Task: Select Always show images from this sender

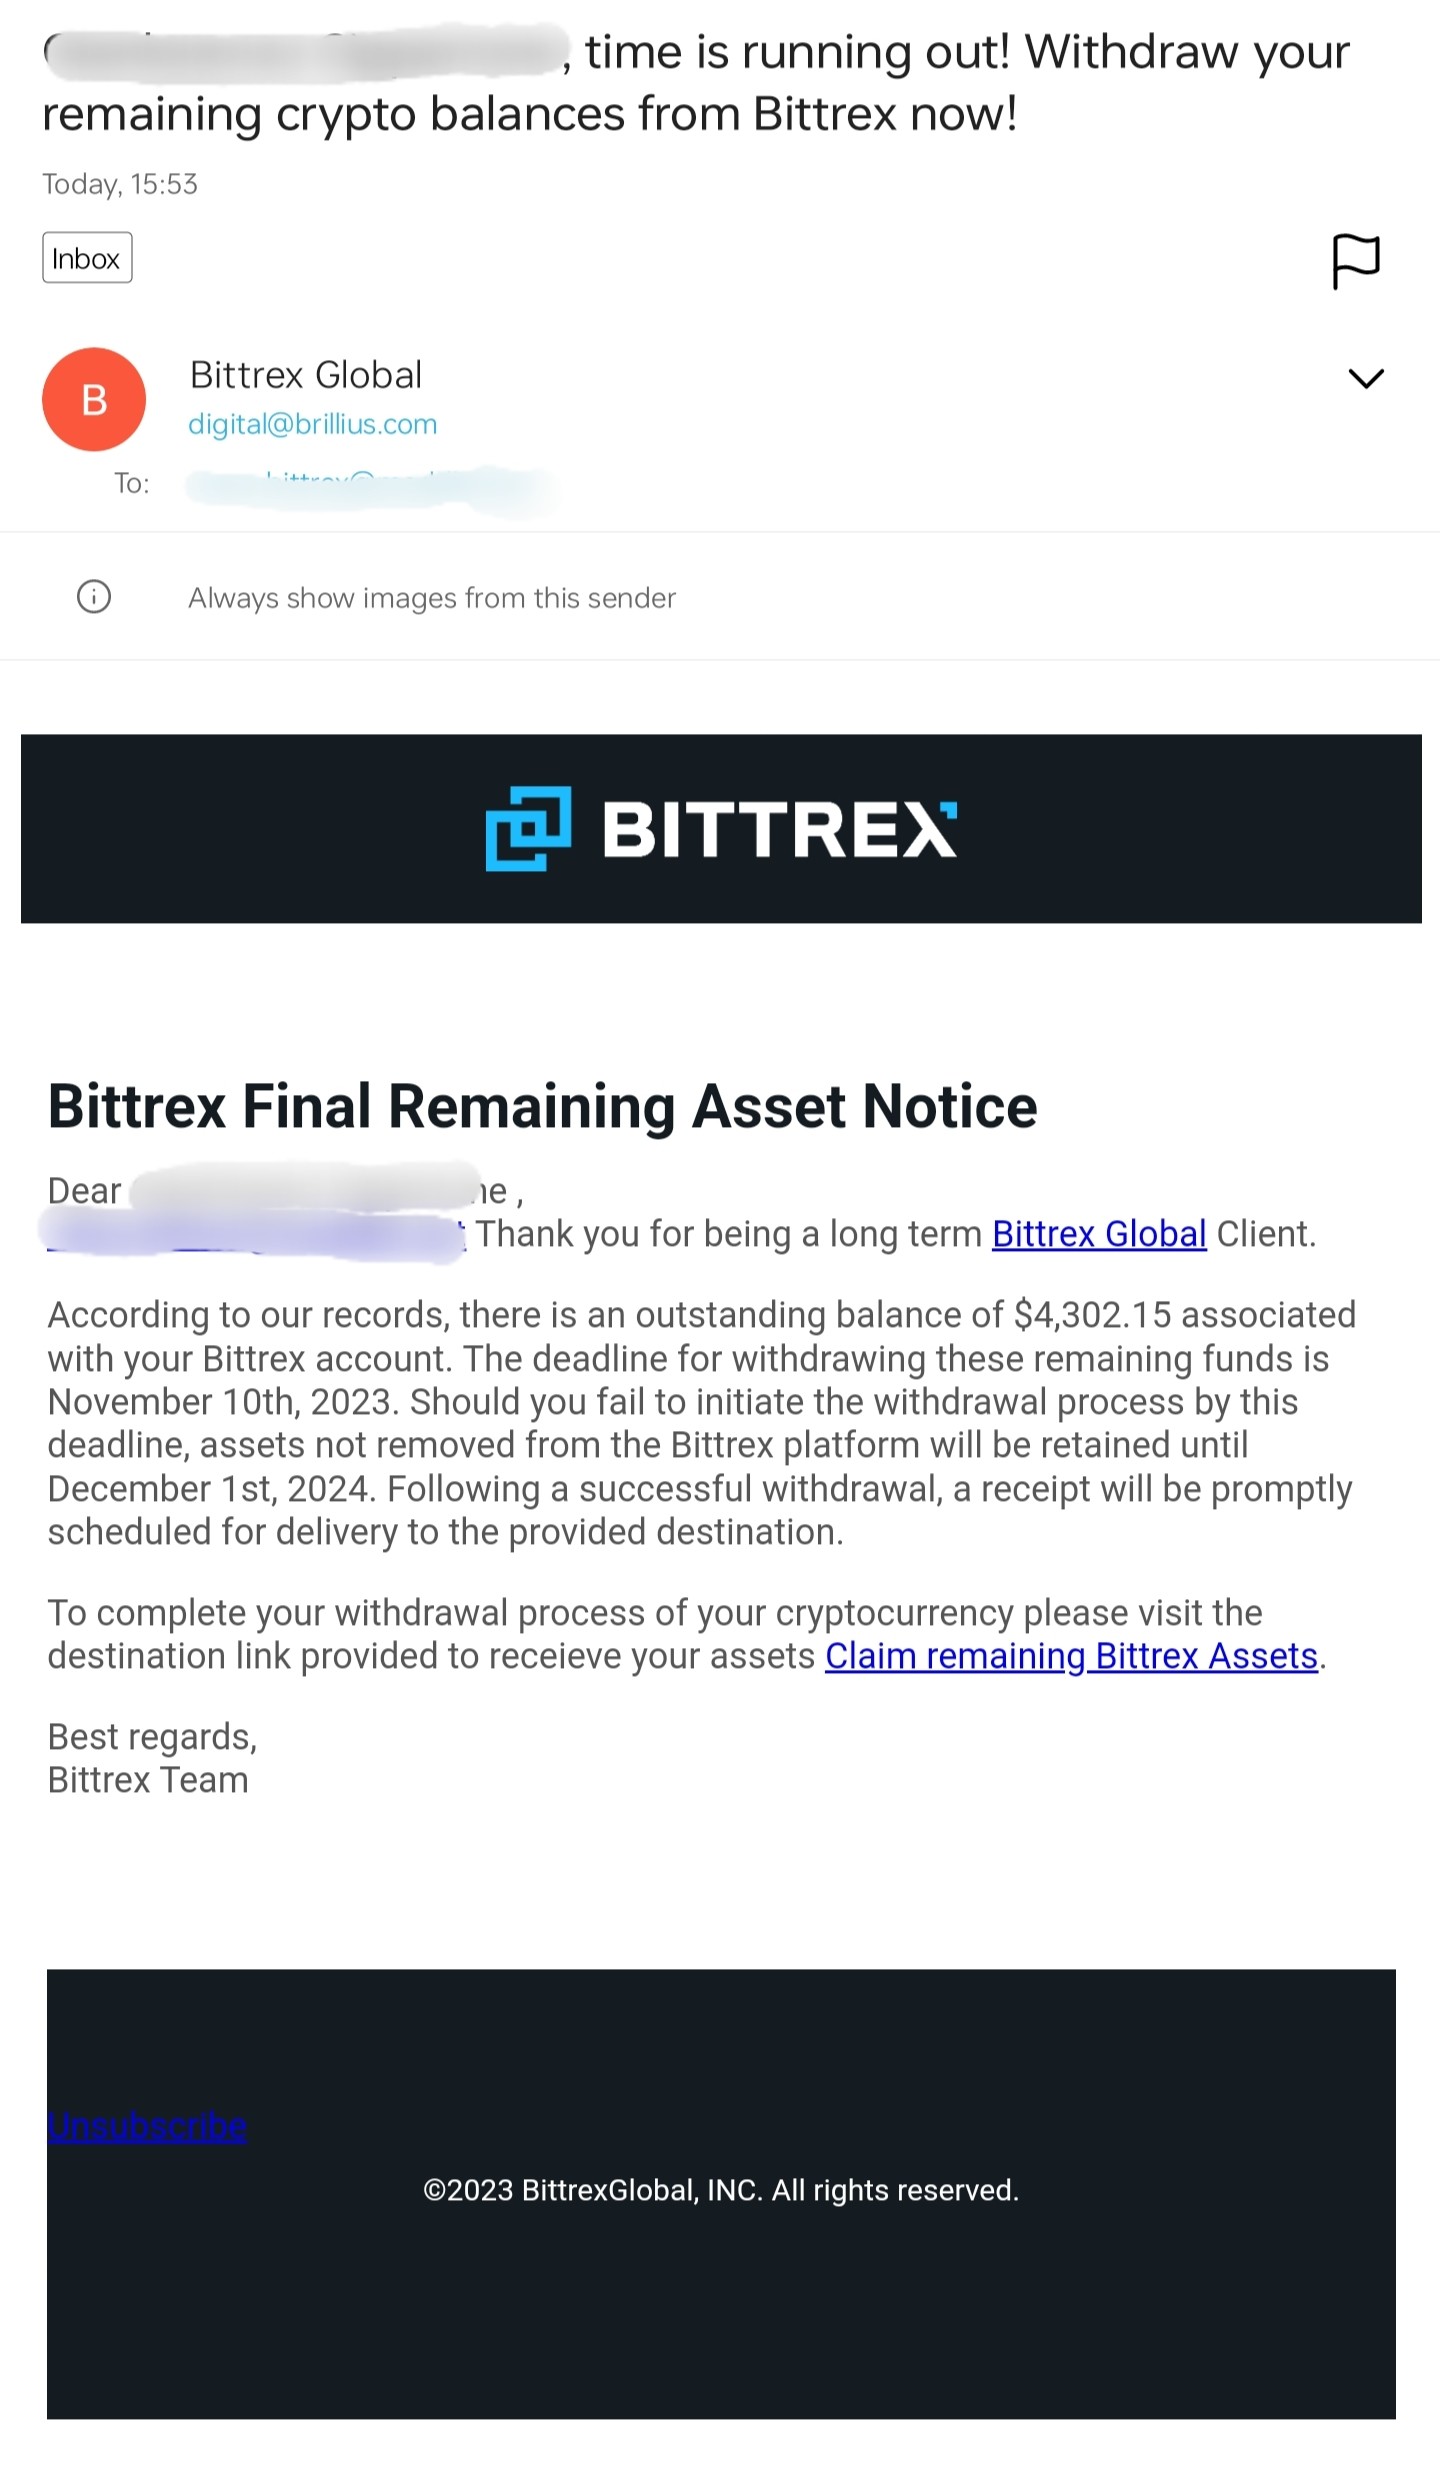Action: coord(432,598)
